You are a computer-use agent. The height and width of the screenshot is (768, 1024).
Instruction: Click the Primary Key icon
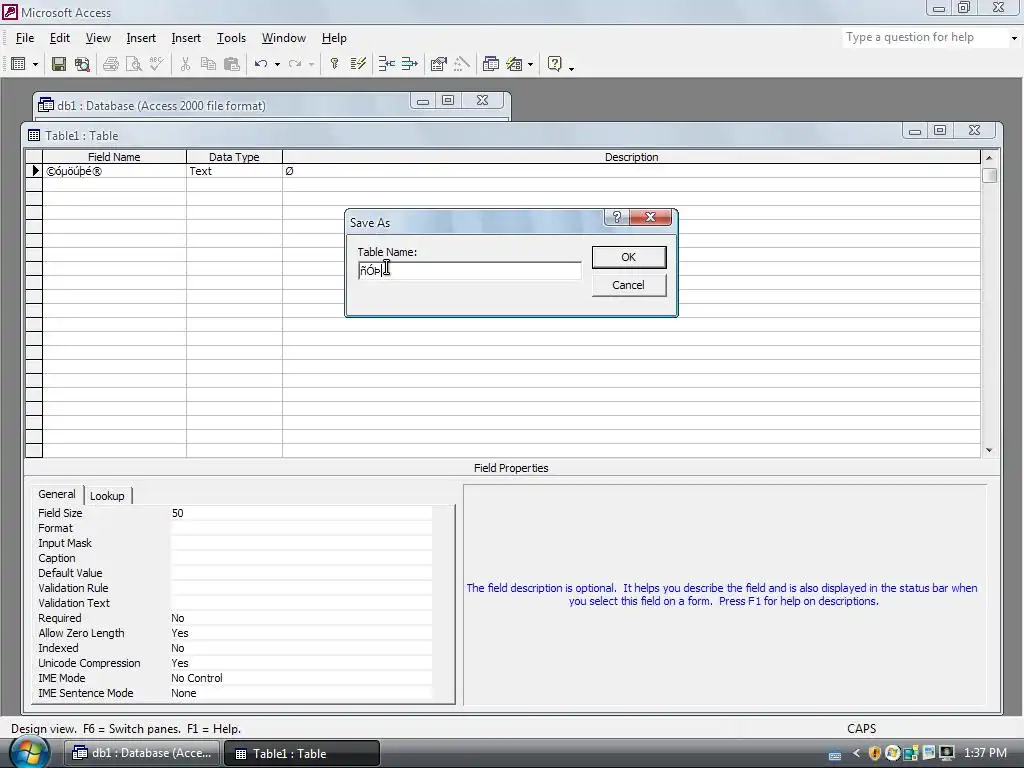pyautogui.click(x=334, y=64)
